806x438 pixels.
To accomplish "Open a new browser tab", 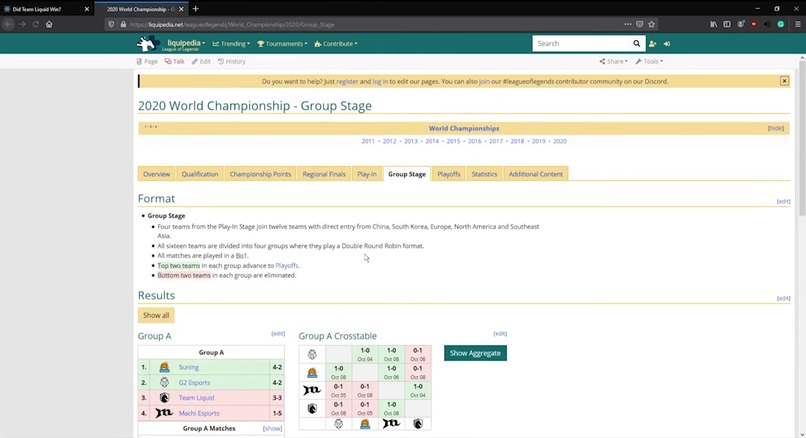I will (x=195, y=9).
